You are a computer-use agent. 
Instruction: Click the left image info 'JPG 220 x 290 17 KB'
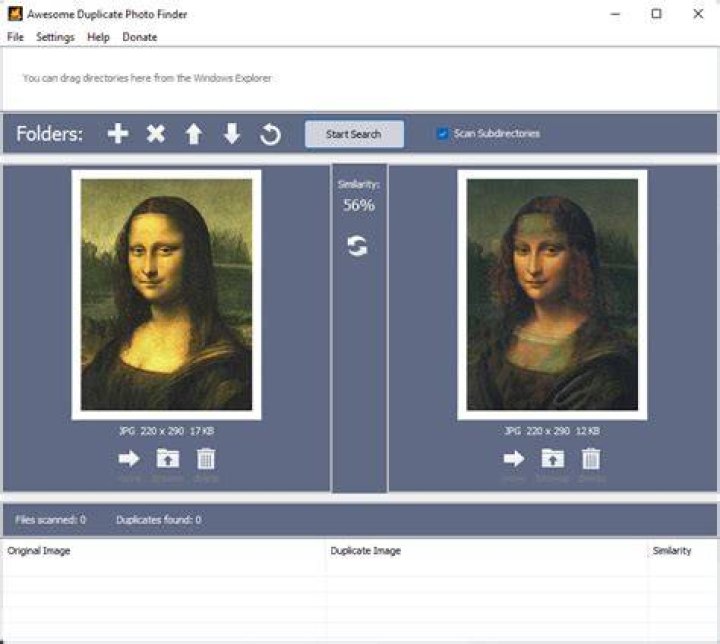point(166,431)
